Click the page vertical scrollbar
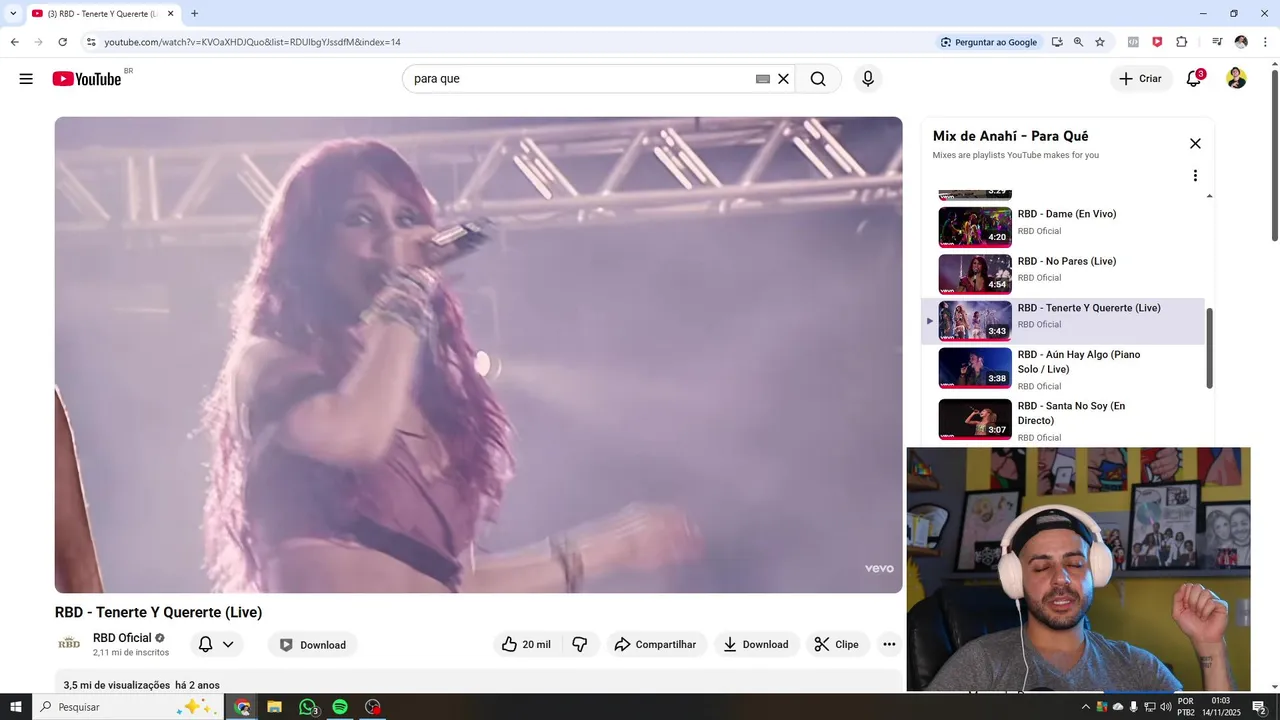The height and width of the screenshot is (720, 1280). [1274, 155]
